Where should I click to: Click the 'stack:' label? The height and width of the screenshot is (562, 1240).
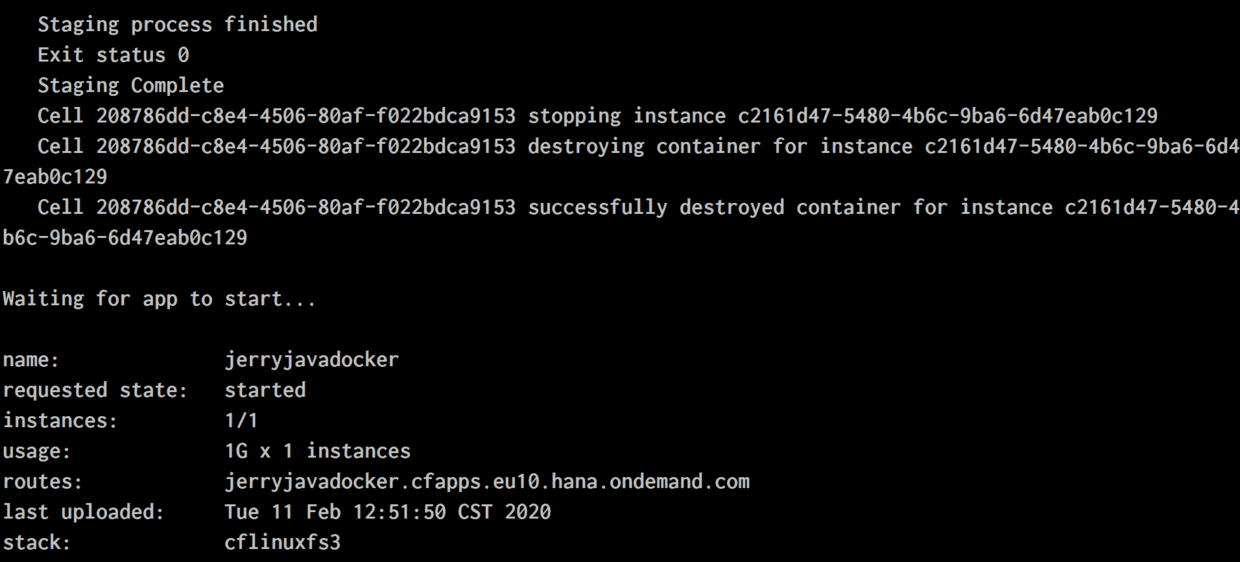coord(36,545)
